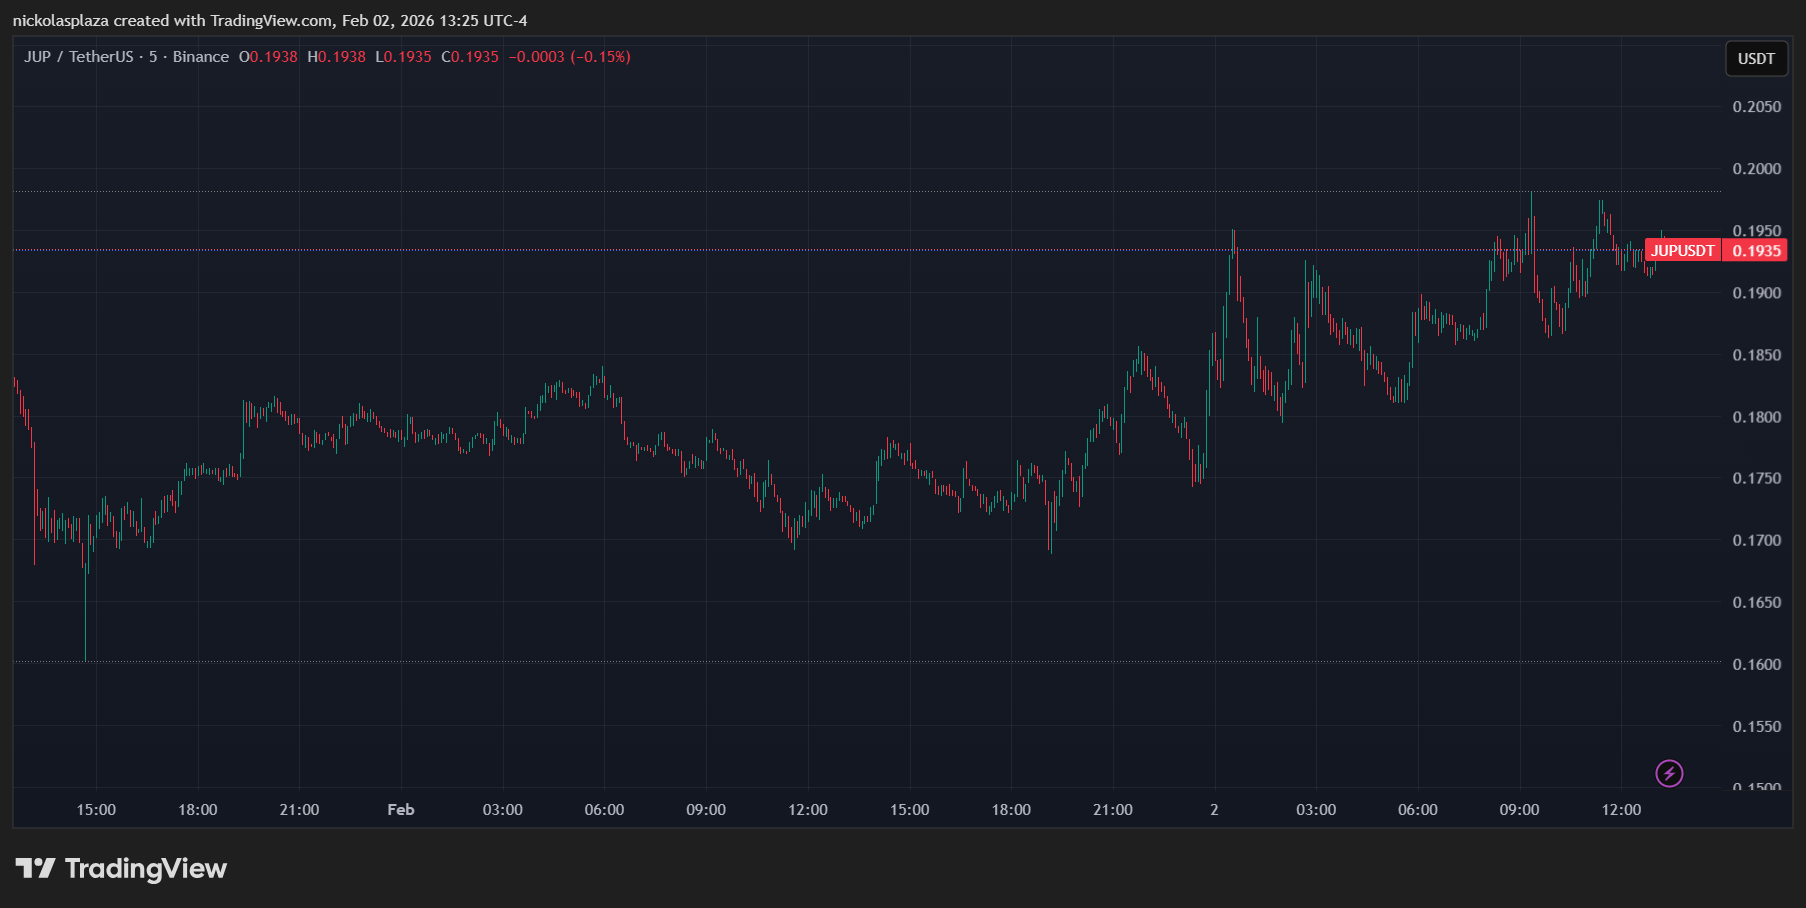Image resolution: width=1806 pixels, height=908 pixels.
Task: Click the 0.1800 price axis label
Action: pos(1756,417)
